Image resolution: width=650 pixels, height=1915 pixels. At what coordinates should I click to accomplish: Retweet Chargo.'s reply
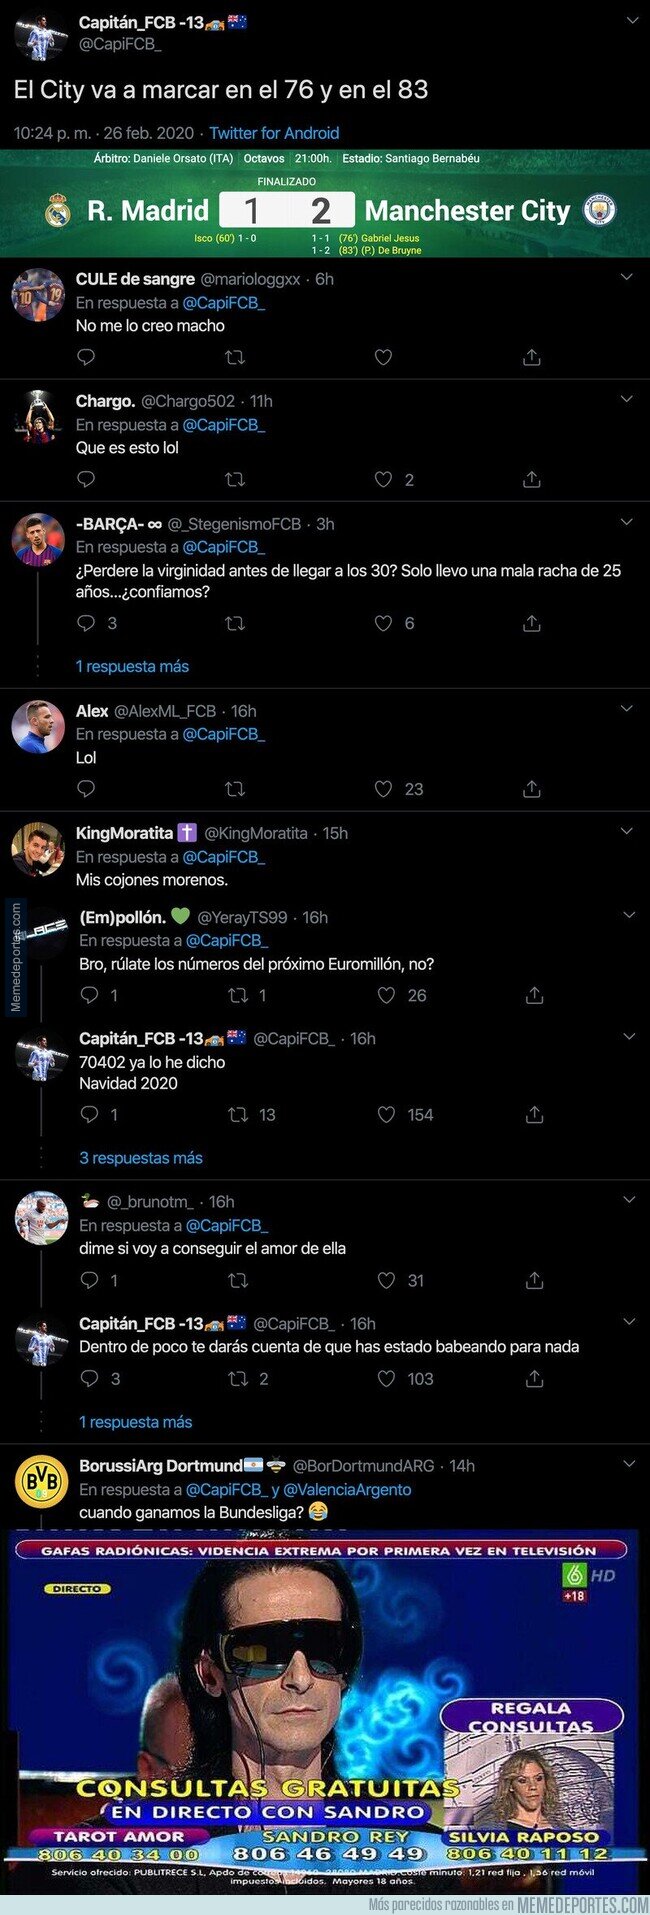(x=235, y=480)
